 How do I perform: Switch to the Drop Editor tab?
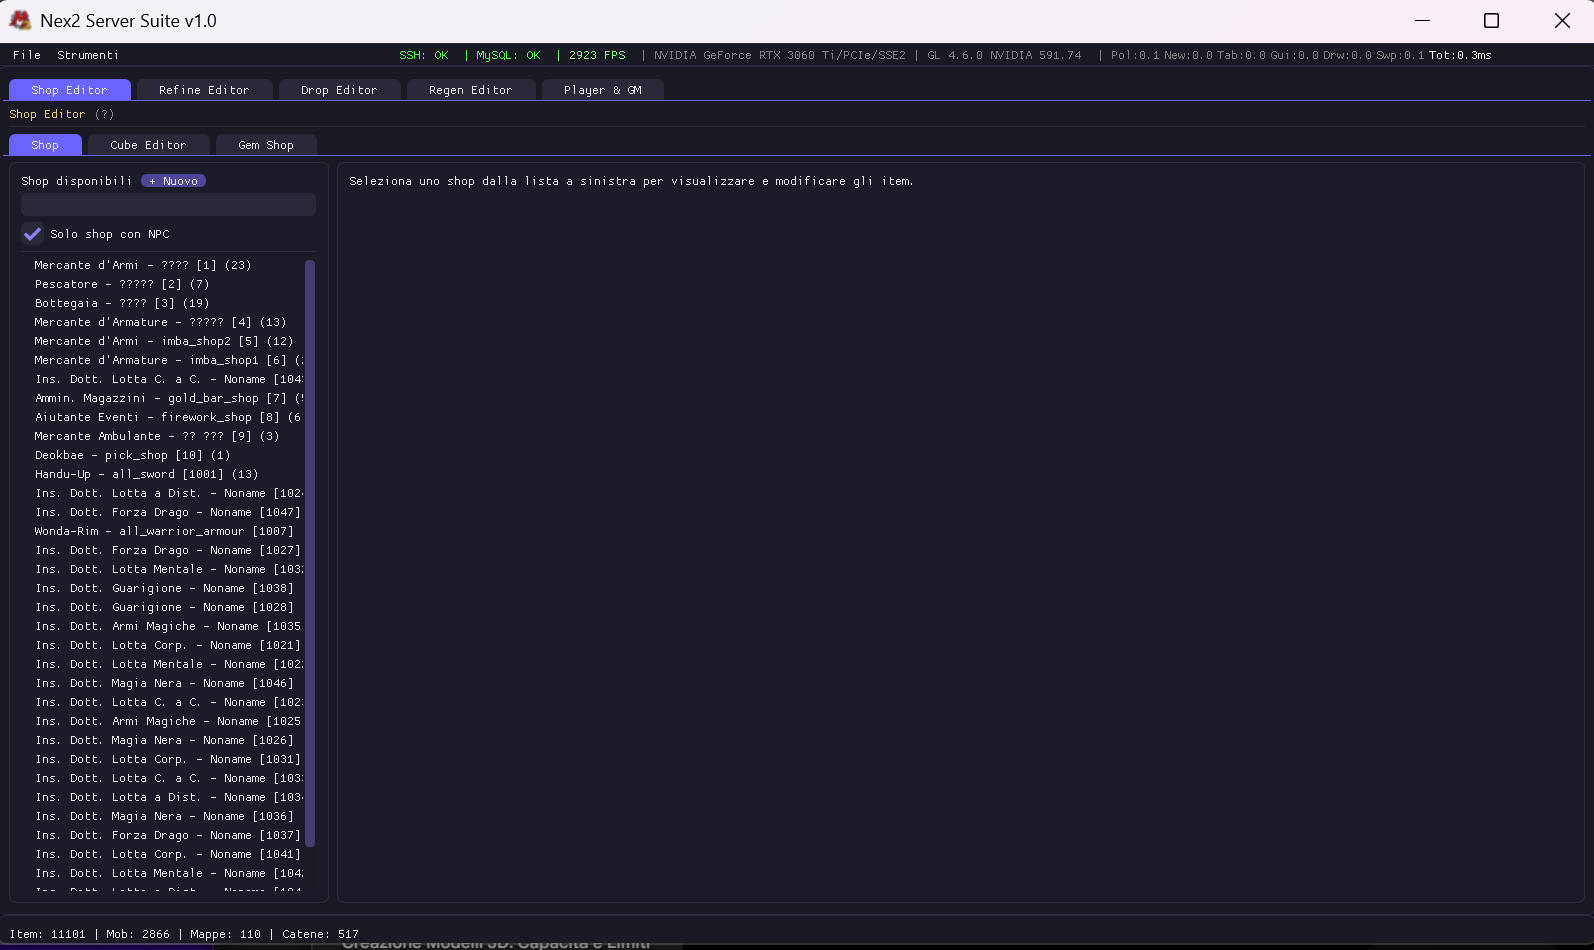339,90
